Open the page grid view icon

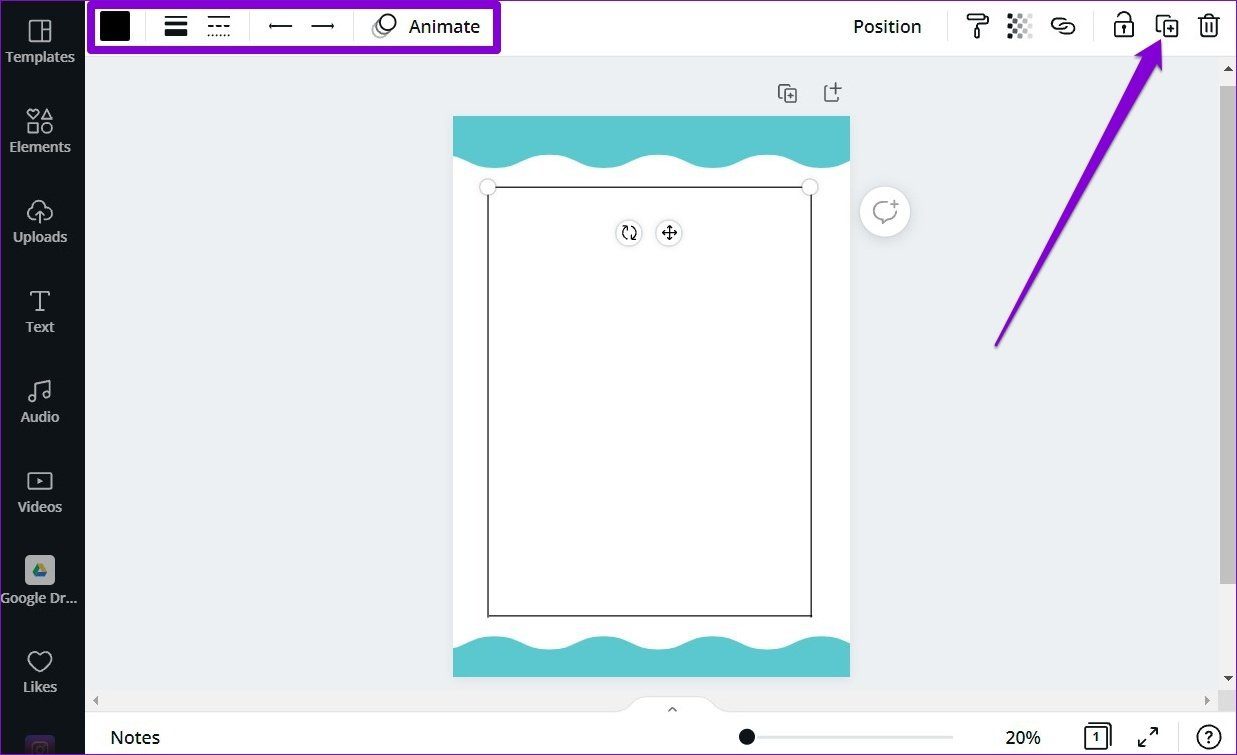[x=1097, y=736]
